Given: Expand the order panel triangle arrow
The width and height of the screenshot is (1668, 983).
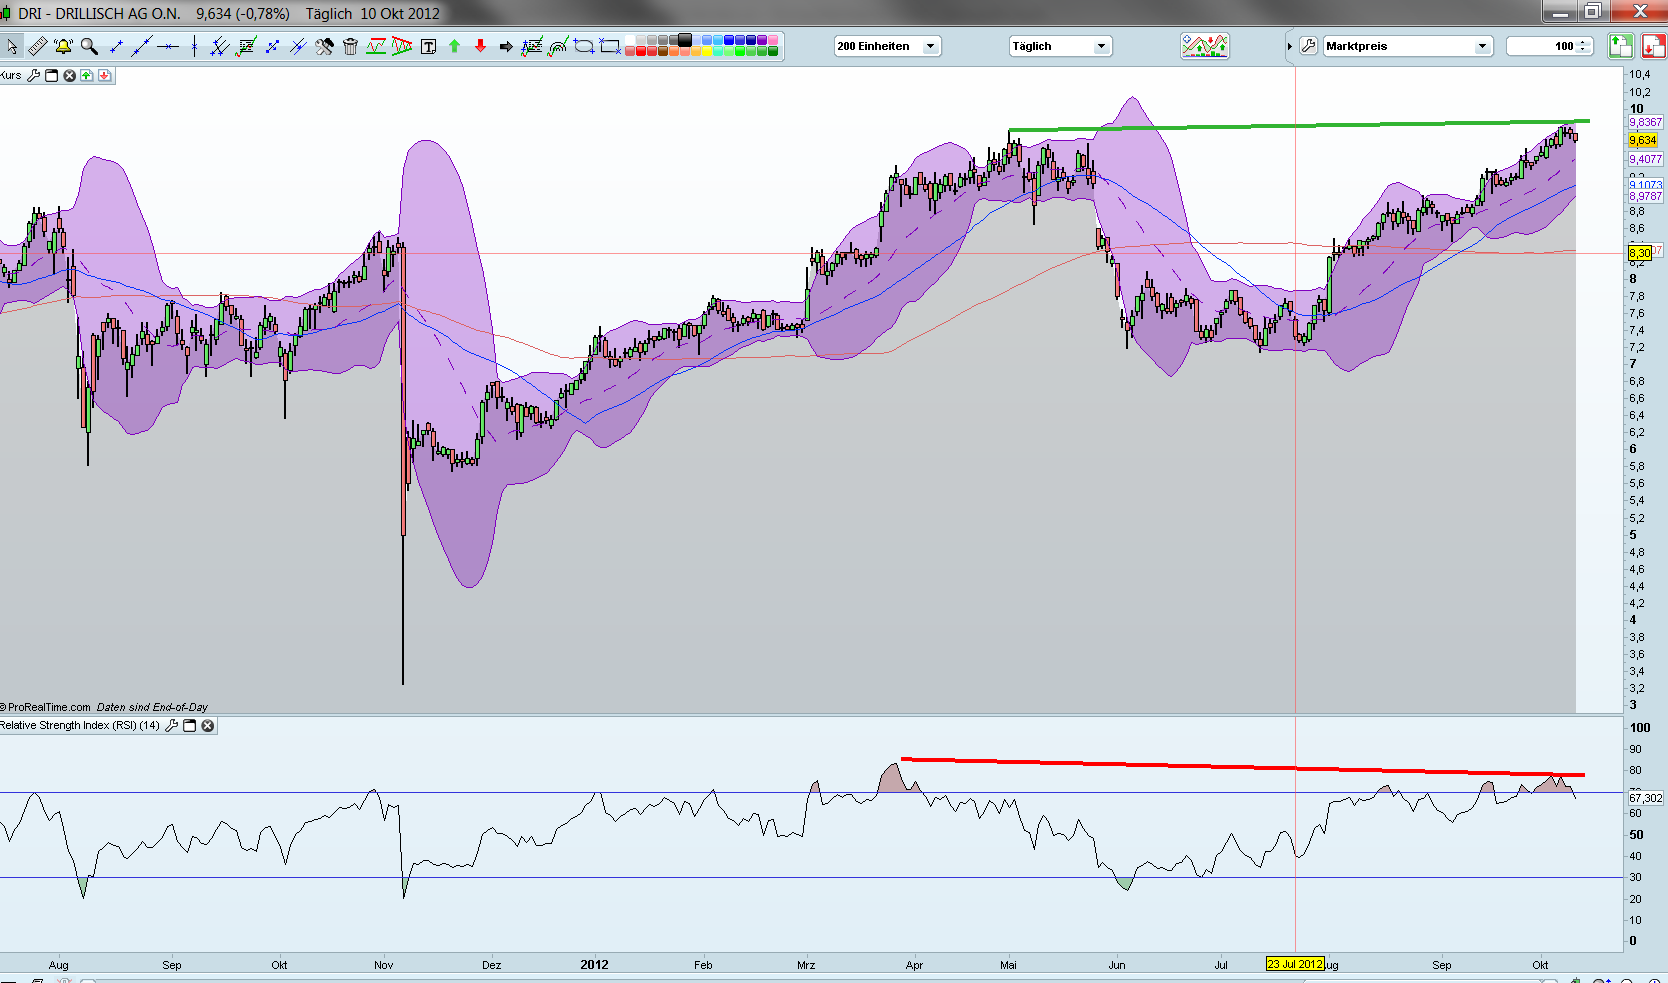Looking at the screenshot, I should coord(1289,46).
